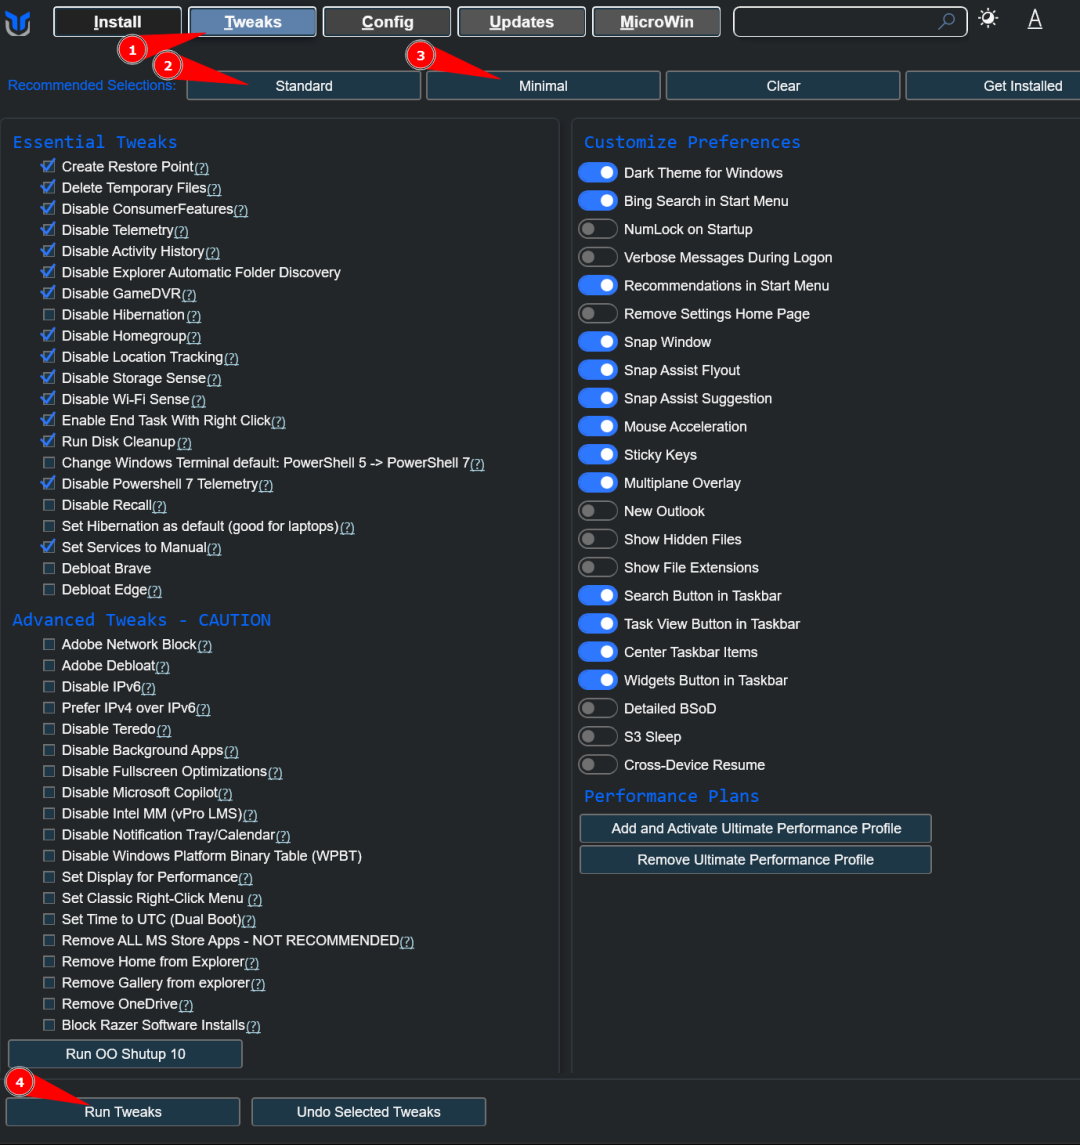Click the 'Essential Tweaks' heading
1080x1145 pixels.
pos(95,142)
